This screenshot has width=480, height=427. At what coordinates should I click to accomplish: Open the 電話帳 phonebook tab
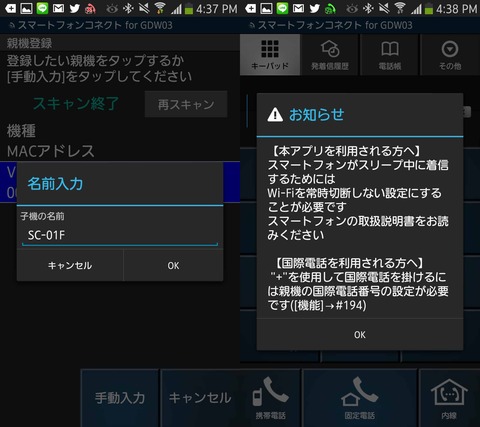coord(389,55)
